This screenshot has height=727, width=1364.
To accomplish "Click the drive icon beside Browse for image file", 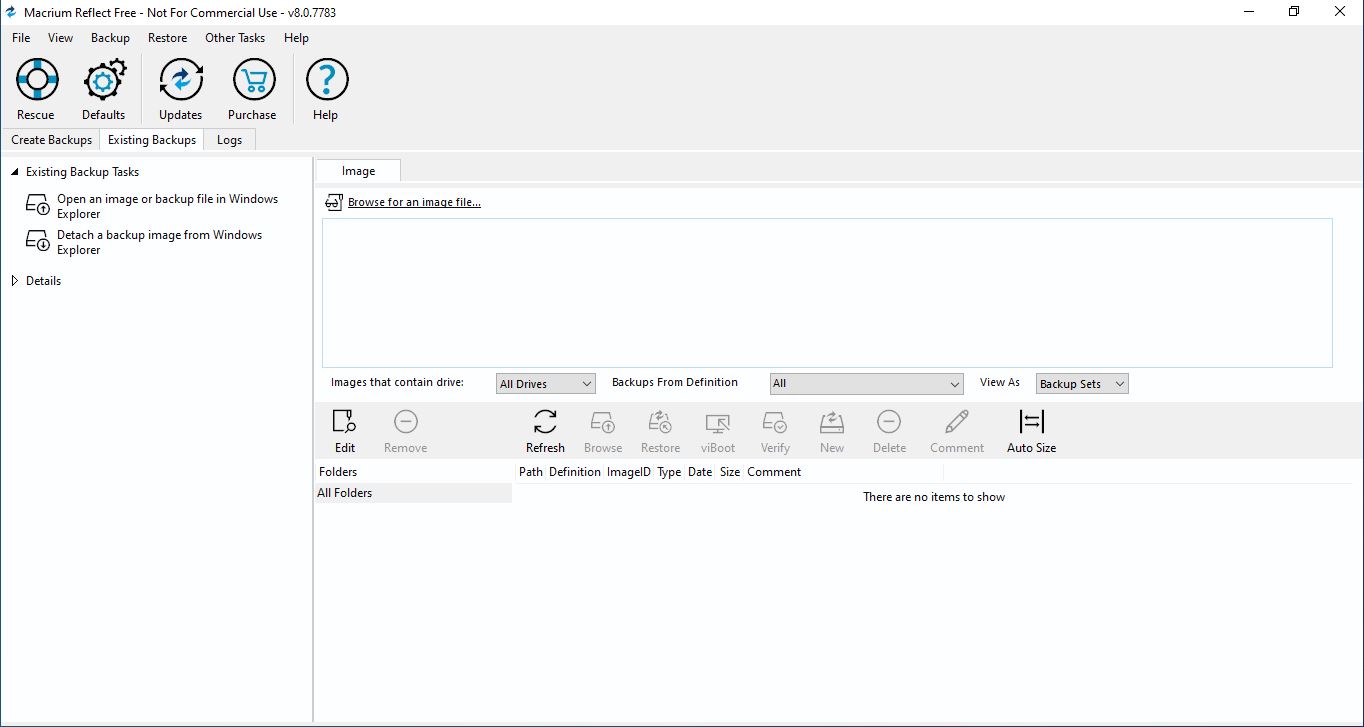I will point(334,202).
